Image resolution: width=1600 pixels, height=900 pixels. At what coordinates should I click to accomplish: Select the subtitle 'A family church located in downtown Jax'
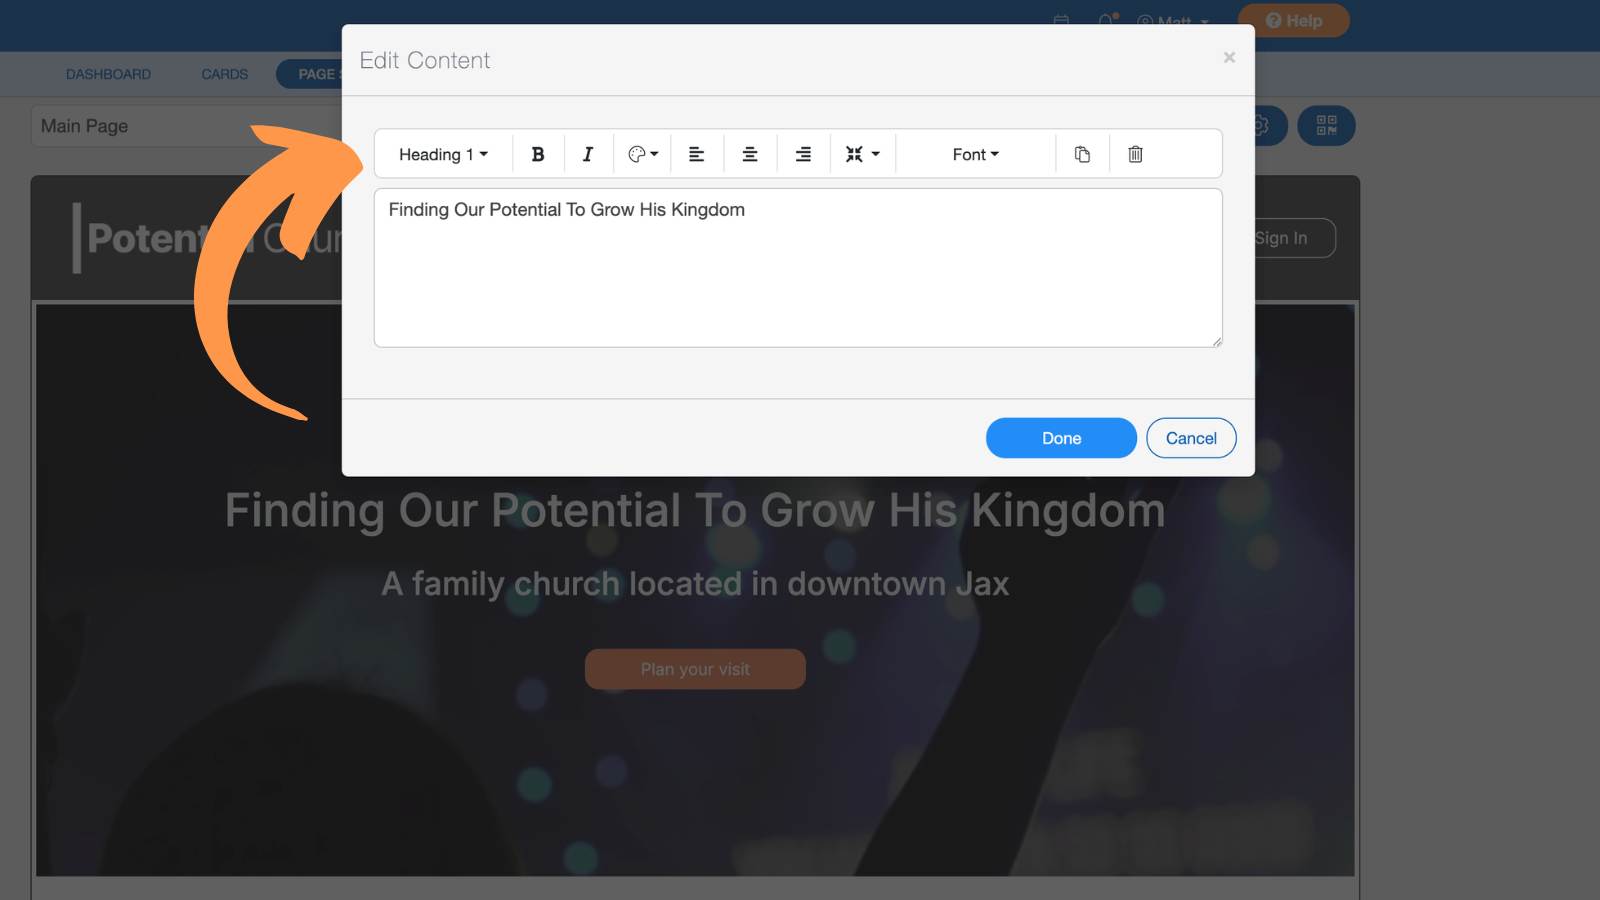(x=695, y=583)
